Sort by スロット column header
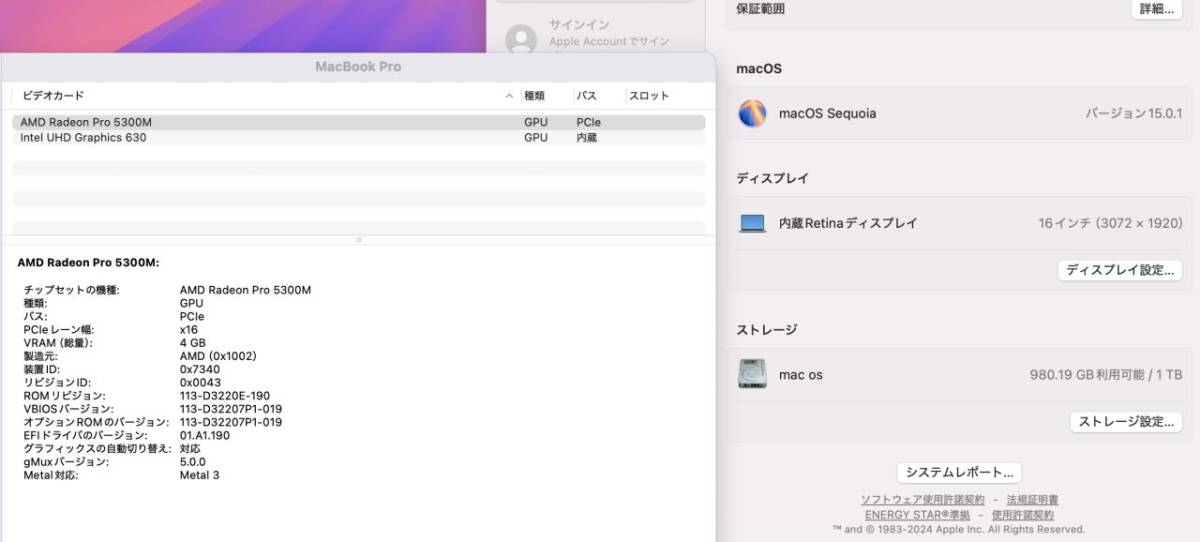The image size is (1200, 542). [x=649, y=96]
